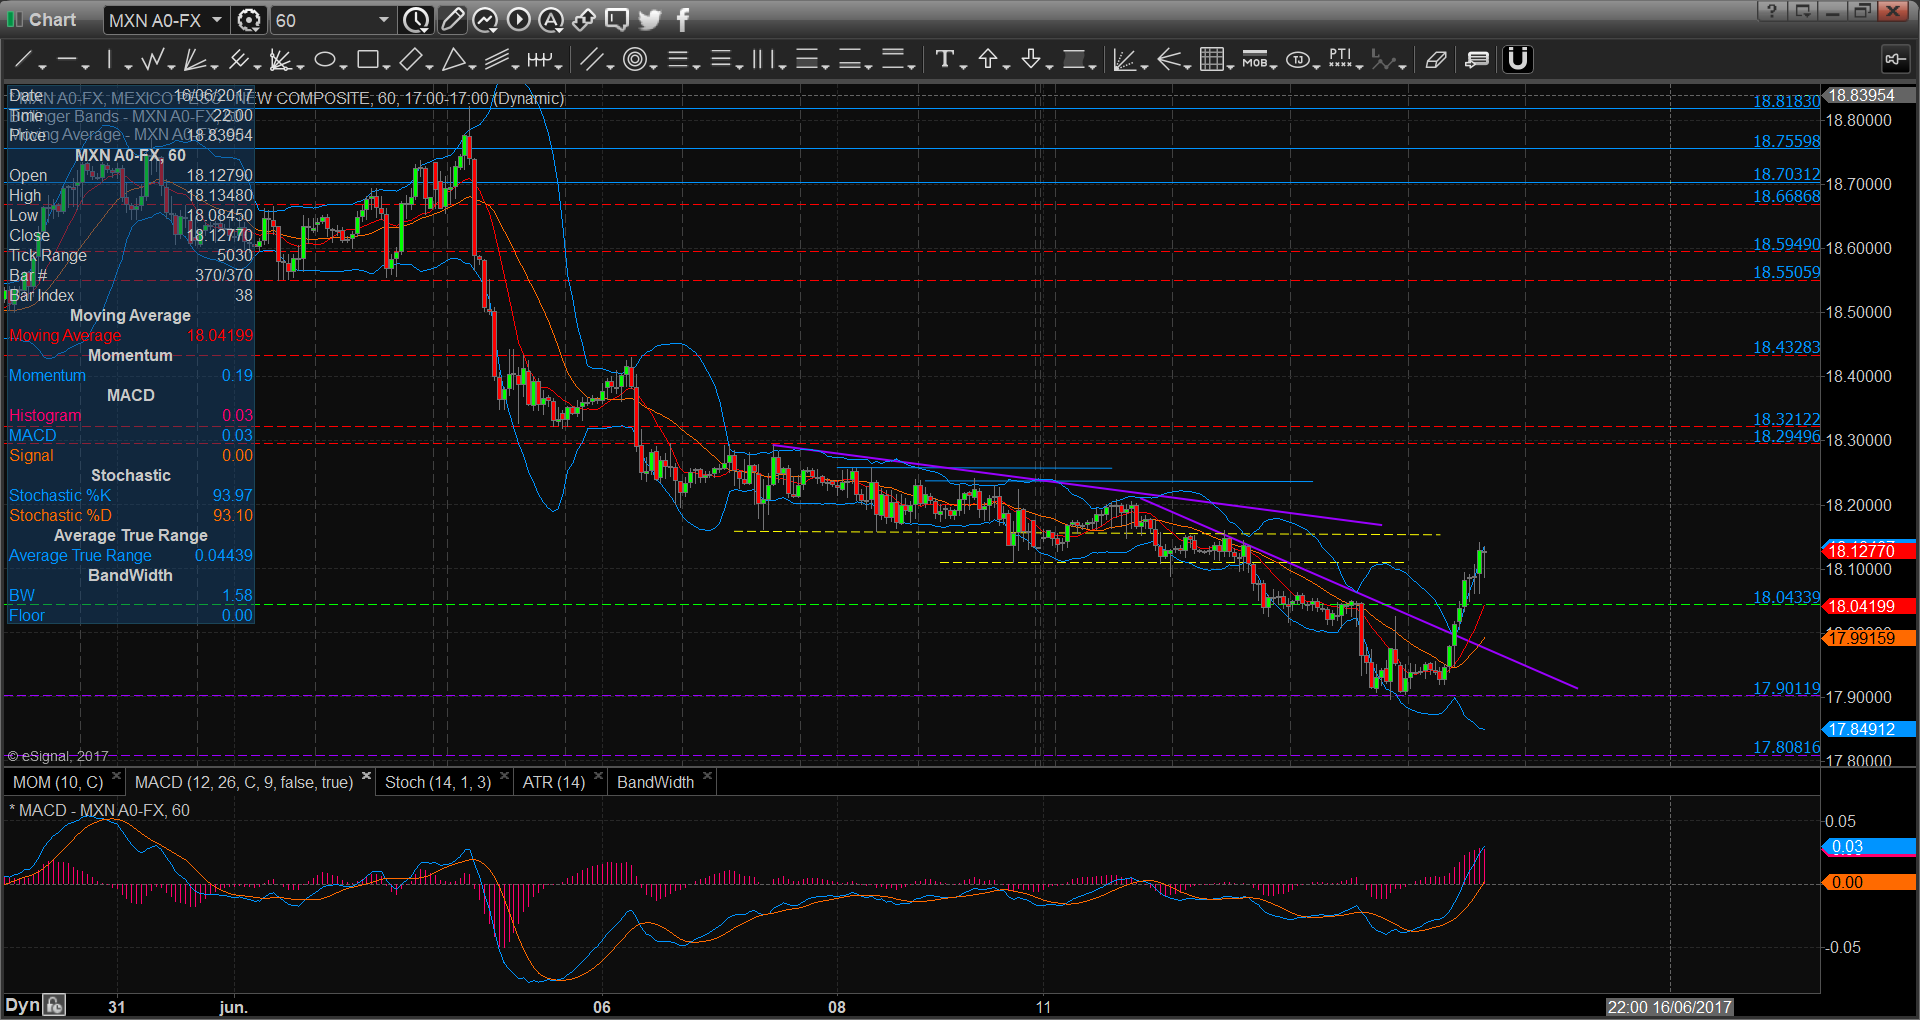Select the zigzag wave drawing tool

point(152,60)
